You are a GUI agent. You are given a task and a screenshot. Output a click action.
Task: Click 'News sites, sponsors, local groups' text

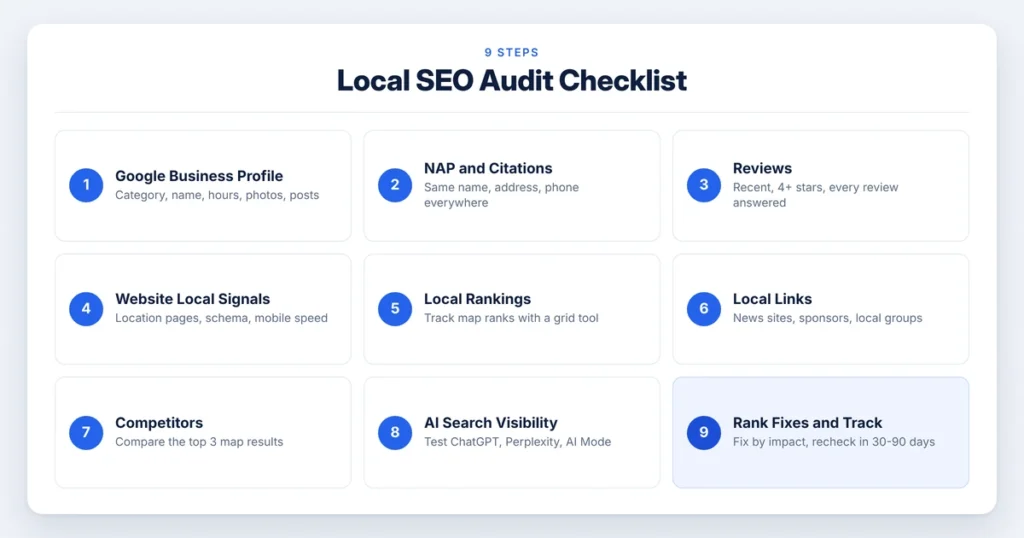coord(827,318)
